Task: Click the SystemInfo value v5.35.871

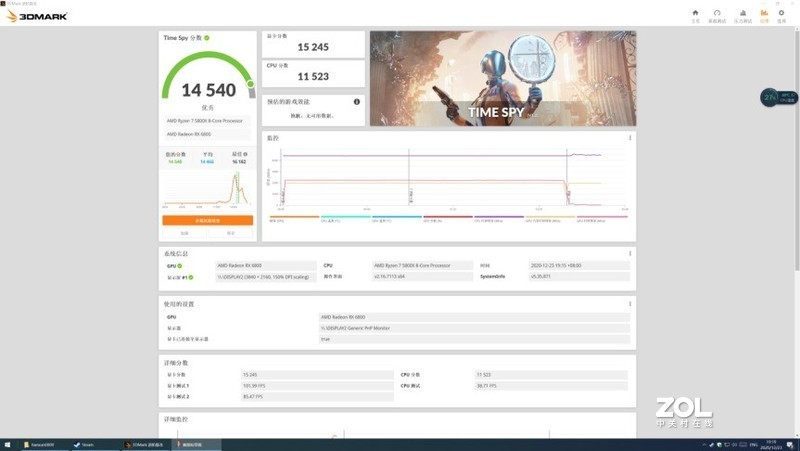Action: pyautogui.click(x=579, y=277)
